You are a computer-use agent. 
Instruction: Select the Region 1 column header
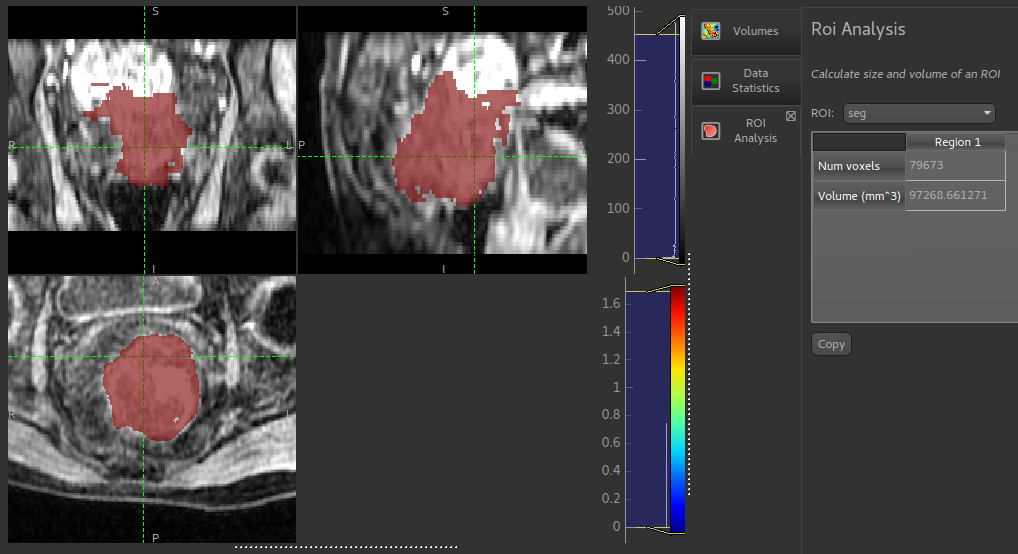pos(957,142)
